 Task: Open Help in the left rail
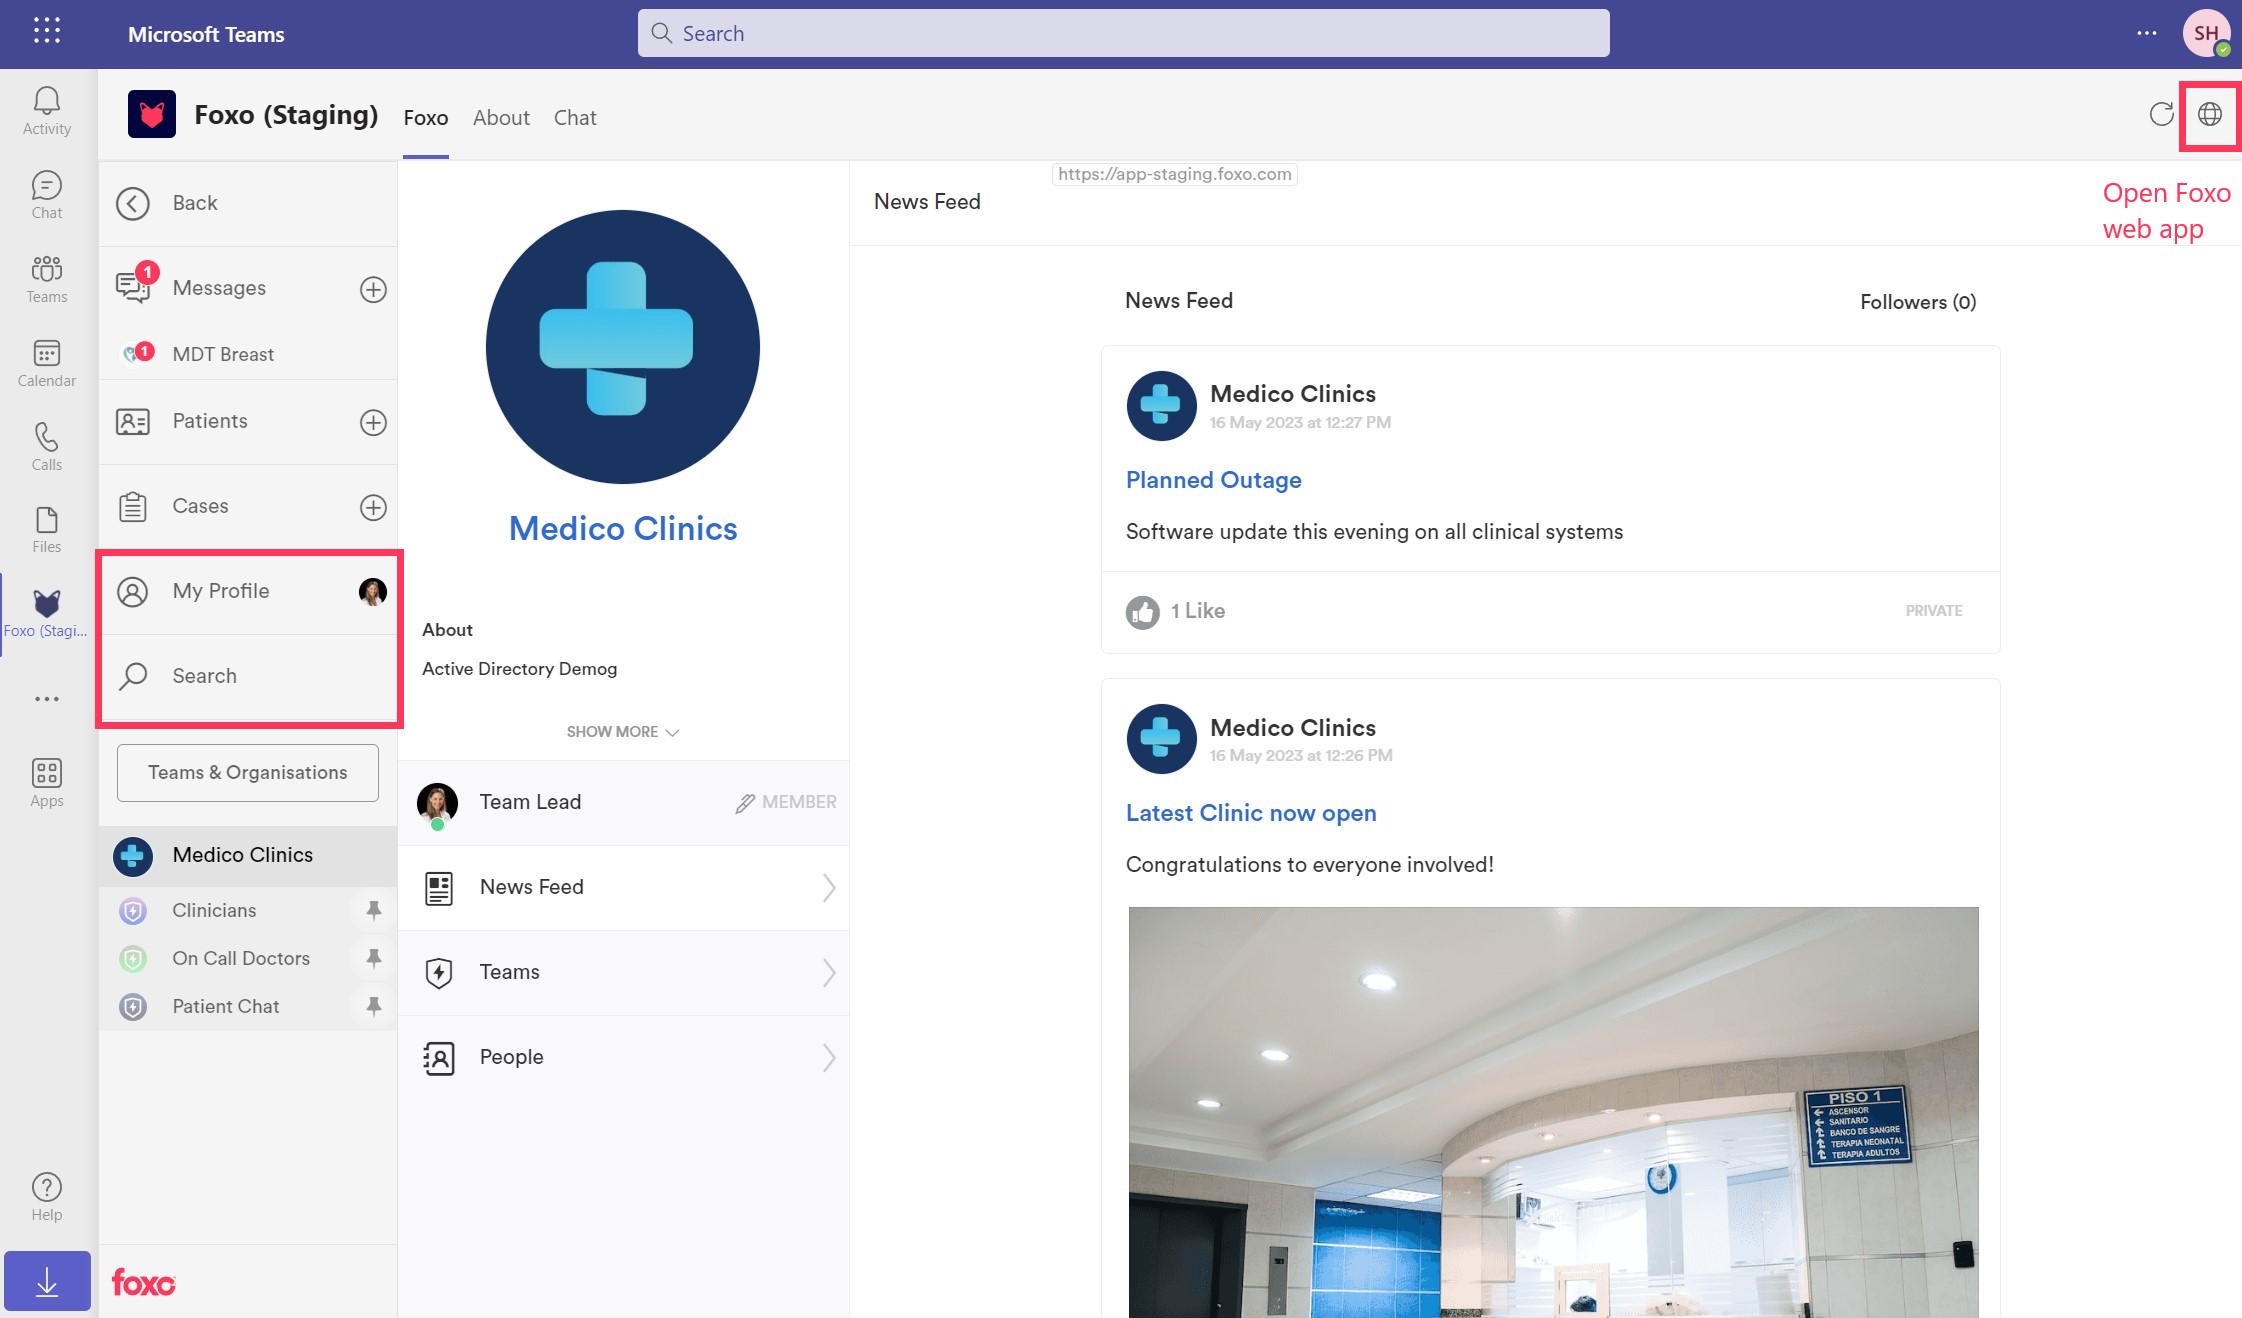47,1196
